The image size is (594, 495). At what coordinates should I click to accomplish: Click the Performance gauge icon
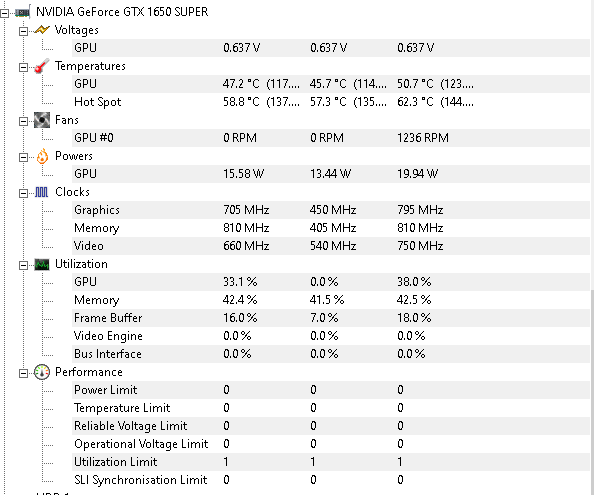pos(42,372)
